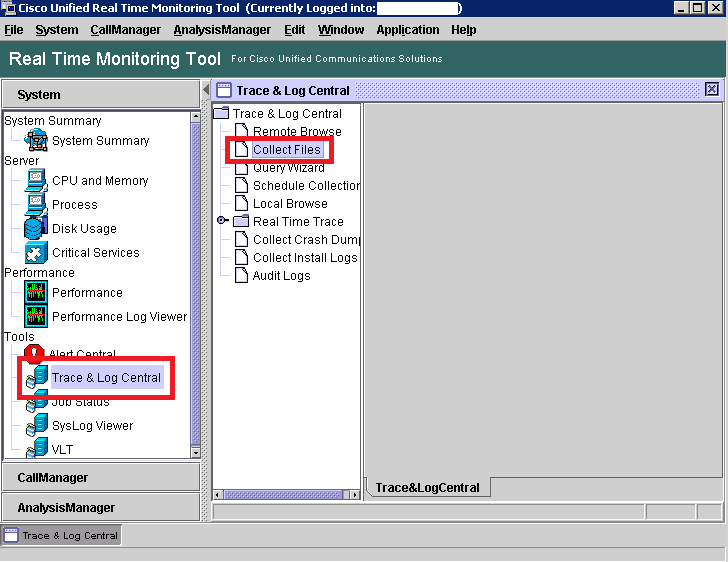This screenshot has height=562, width=728.
Task: Open SysLog Viewer in sidebar
Action: pyautogui.click(x=92, y=425)
